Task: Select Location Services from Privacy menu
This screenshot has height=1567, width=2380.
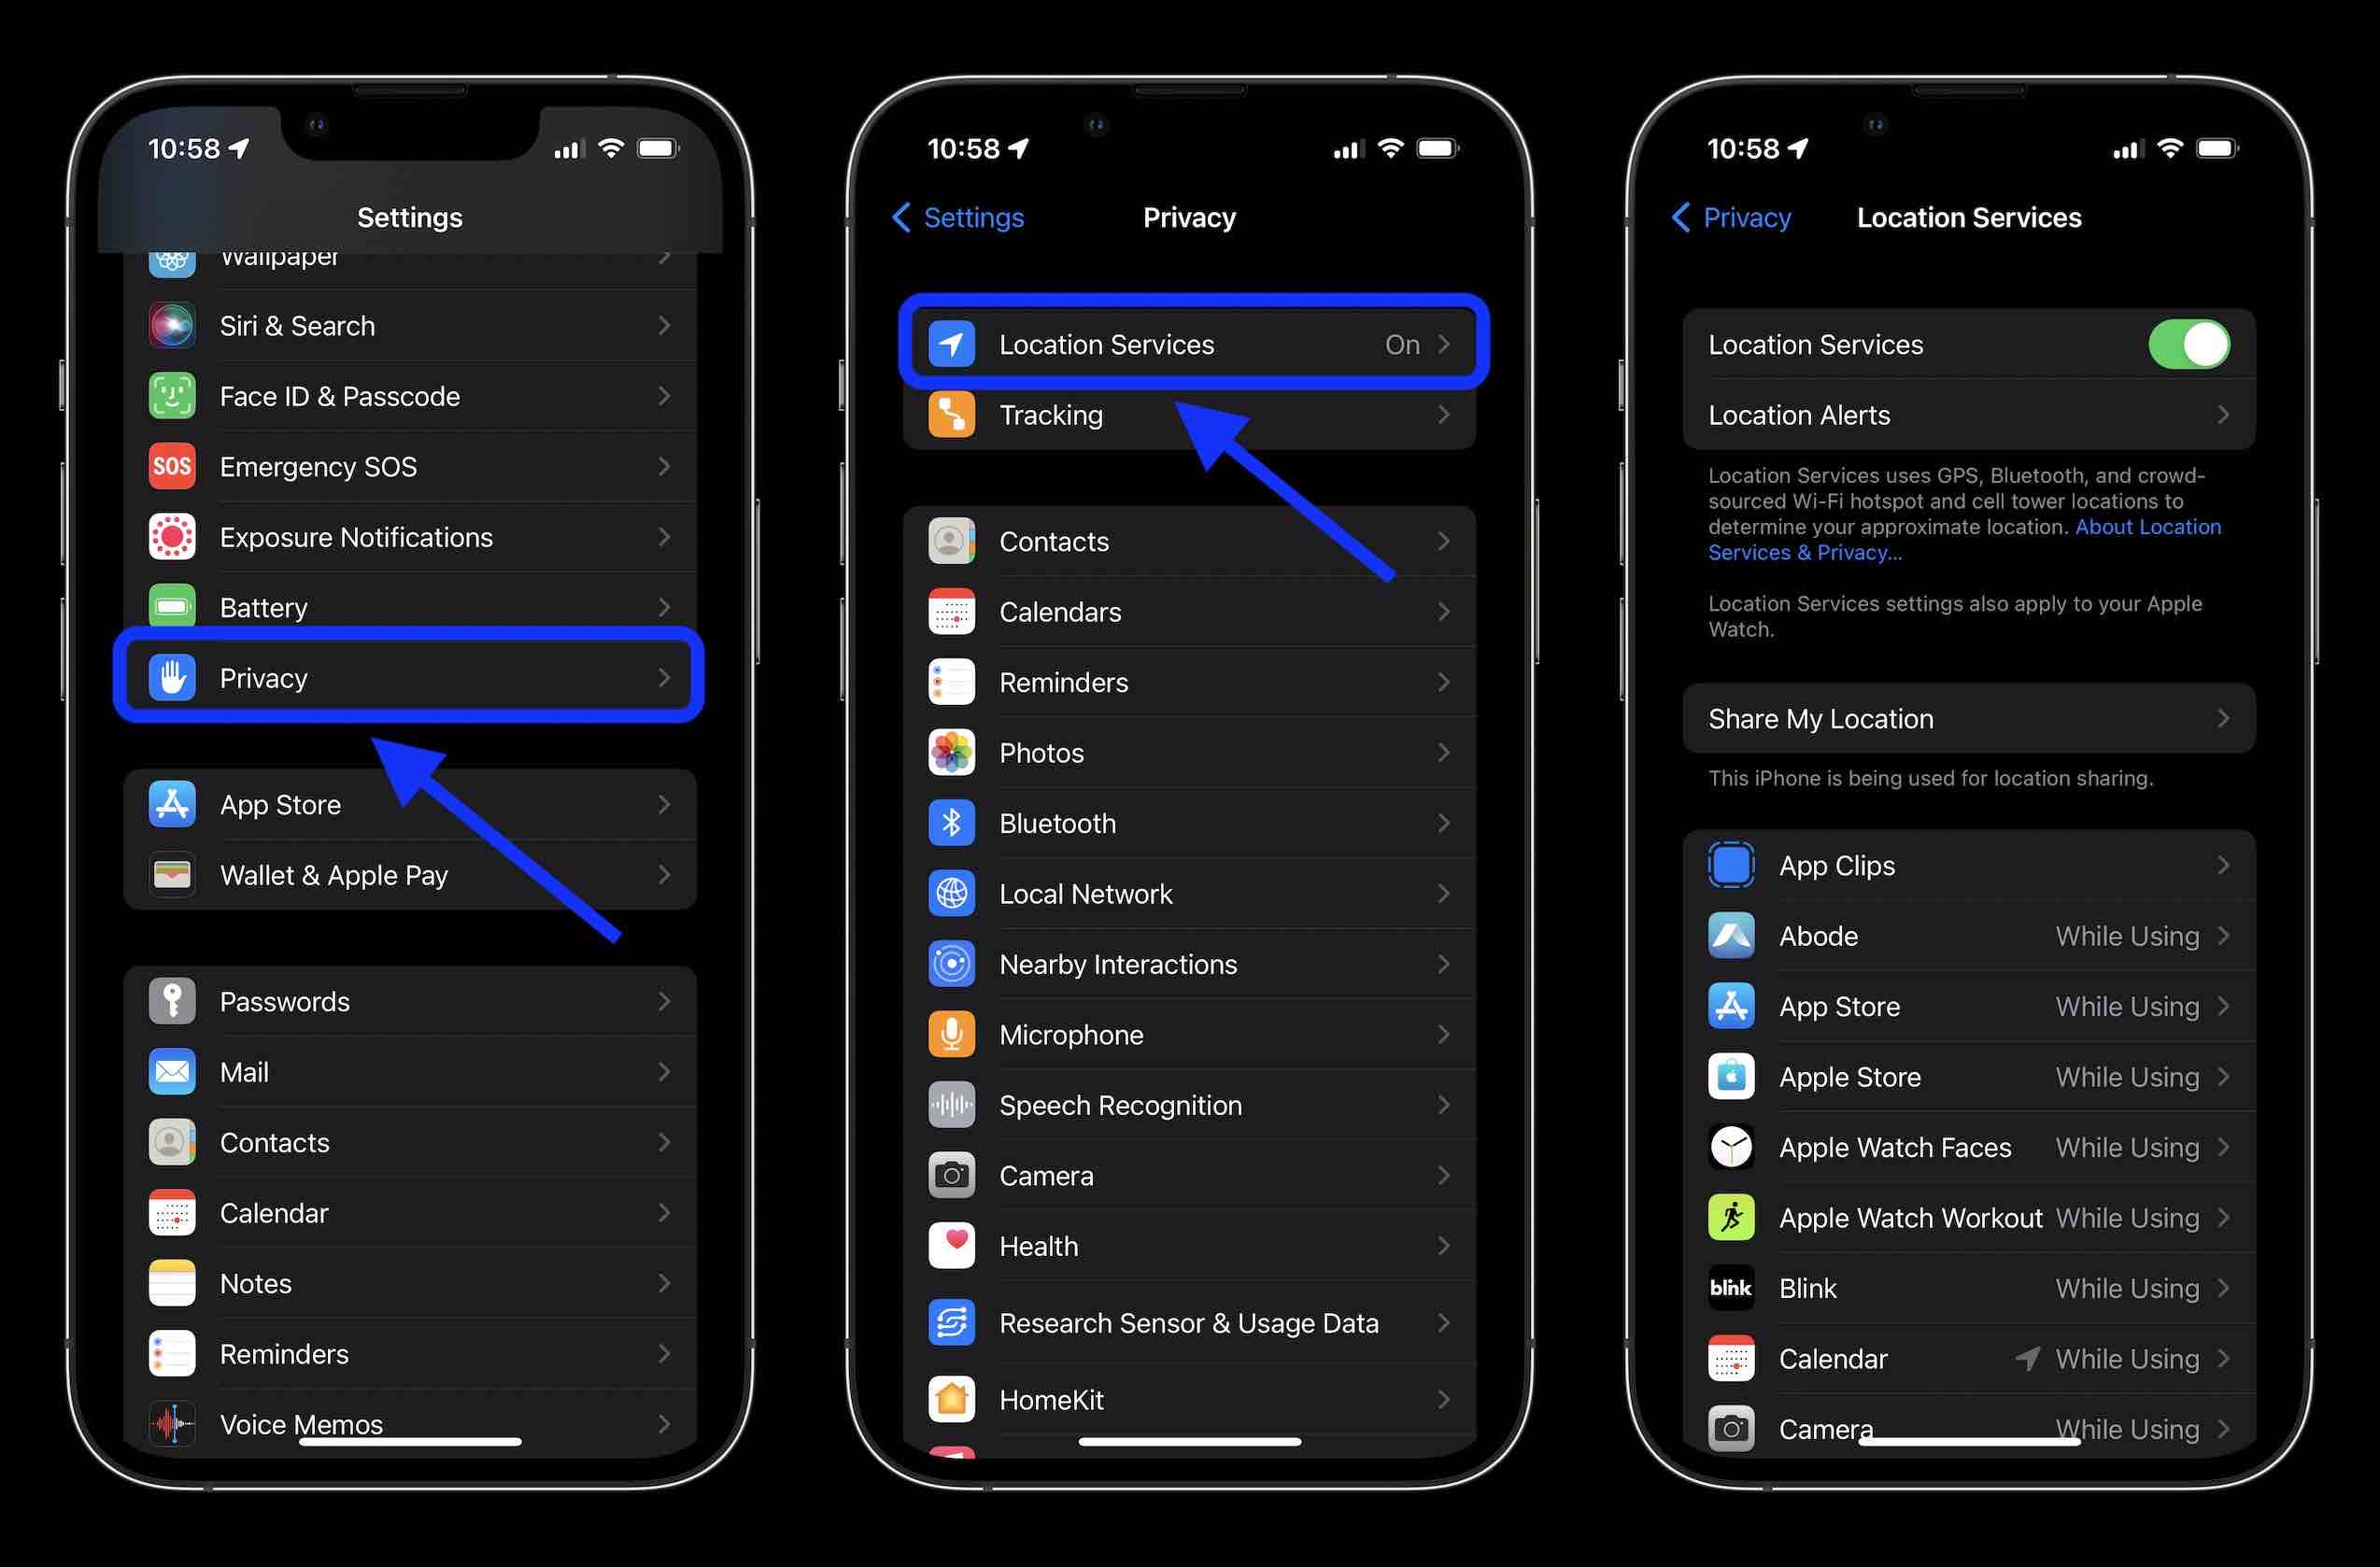Action: coord(1189,345)
